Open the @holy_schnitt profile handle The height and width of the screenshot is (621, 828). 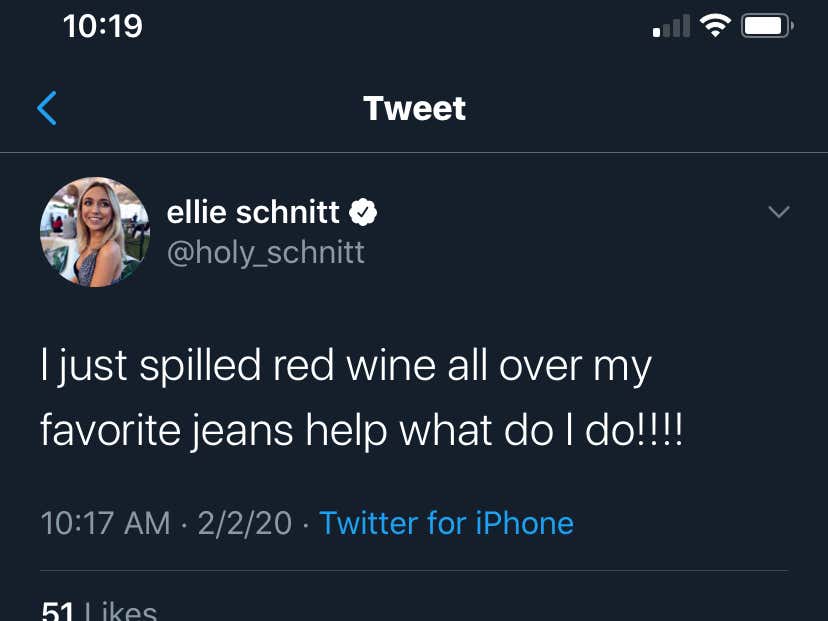tap(266, 252)
